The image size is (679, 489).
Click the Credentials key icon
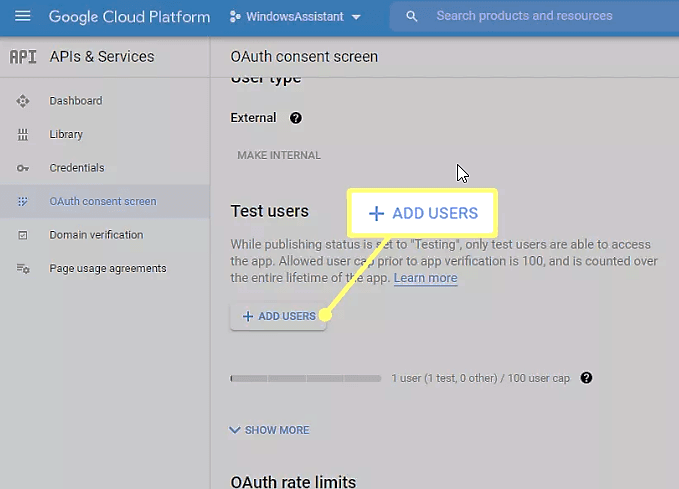pos(23,168)
